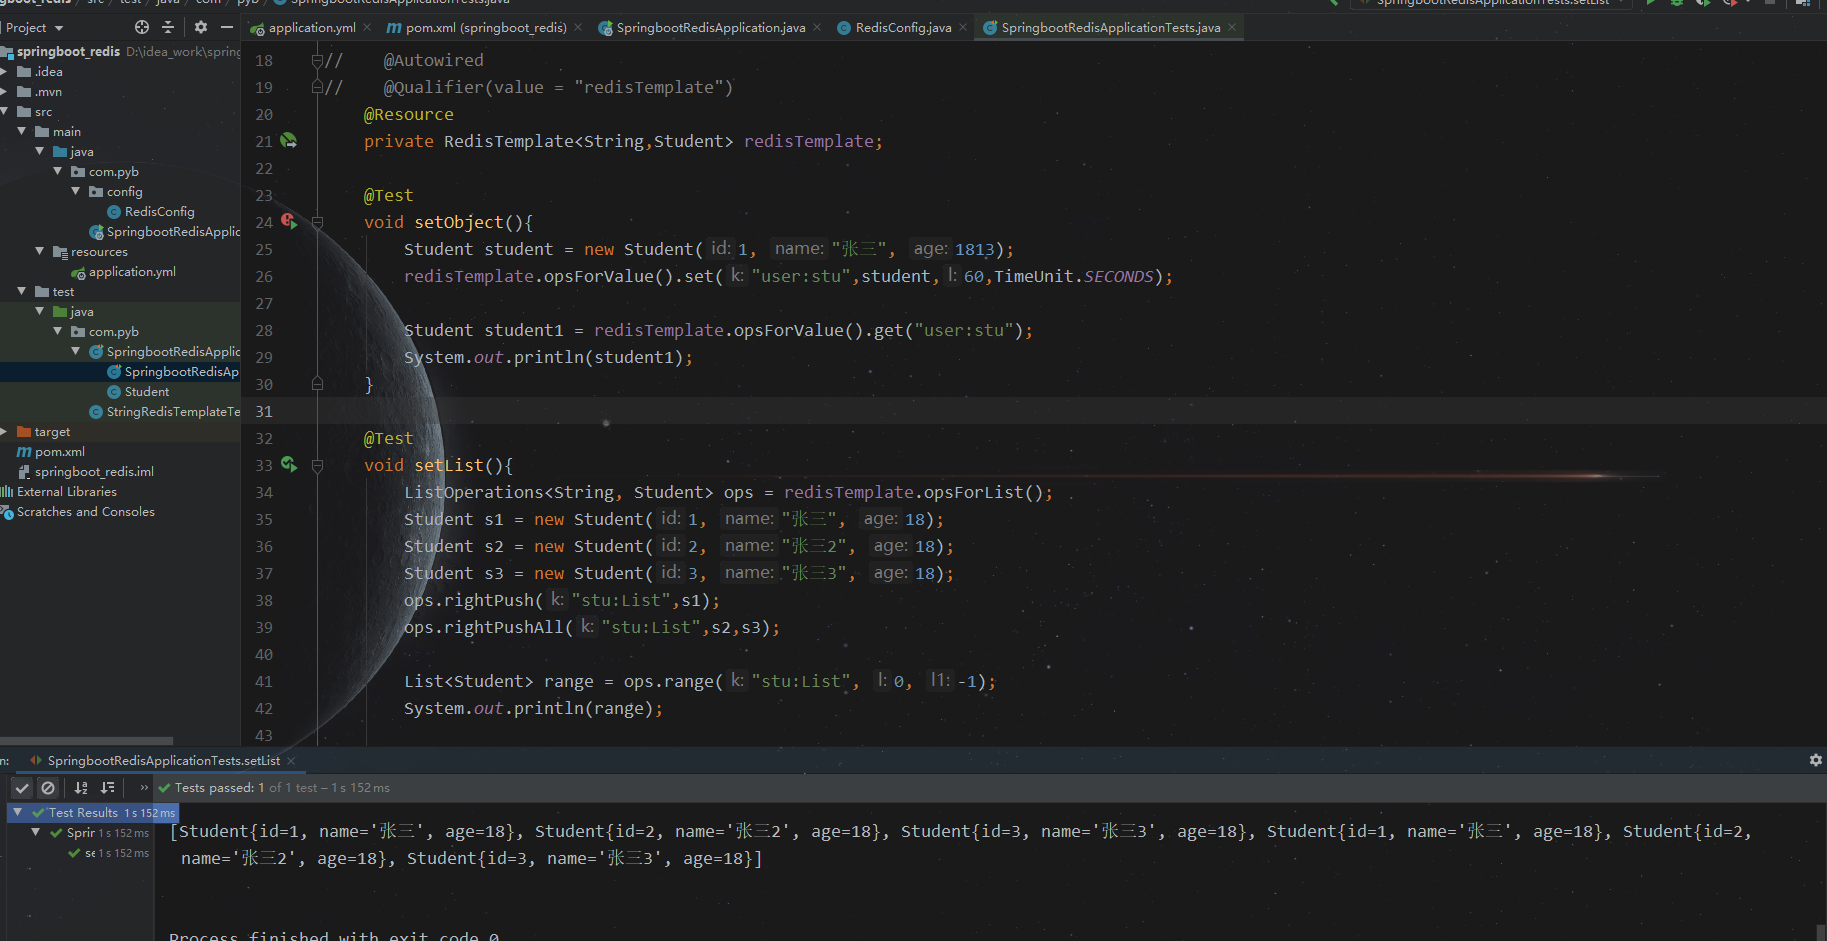The width and height of the screenshot is (1827, 941).
Task: Click Run with Coverage icon
Action: pyautogui.click(x=1703, y=2)
